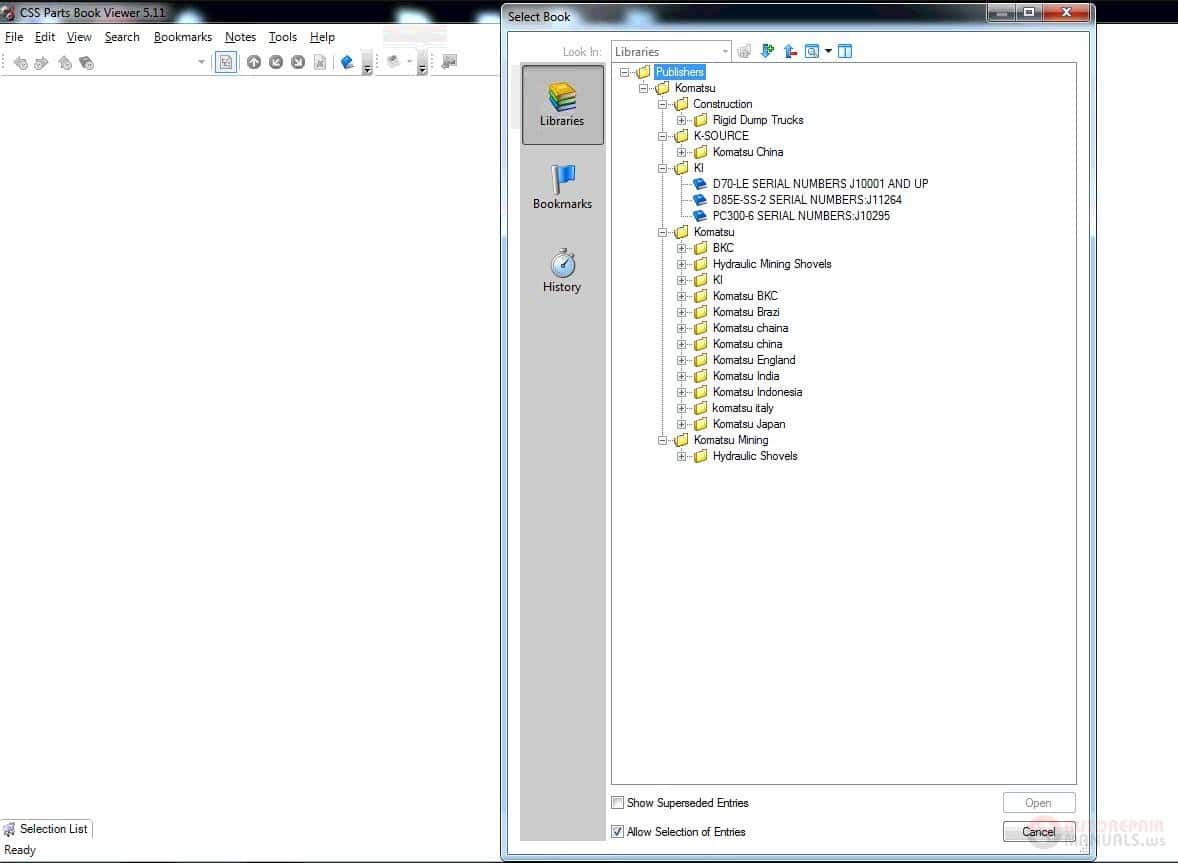This screenshot has height=863, width=1178.
Task: Click the expand-all icon with green plus
Action: [767, 51]
